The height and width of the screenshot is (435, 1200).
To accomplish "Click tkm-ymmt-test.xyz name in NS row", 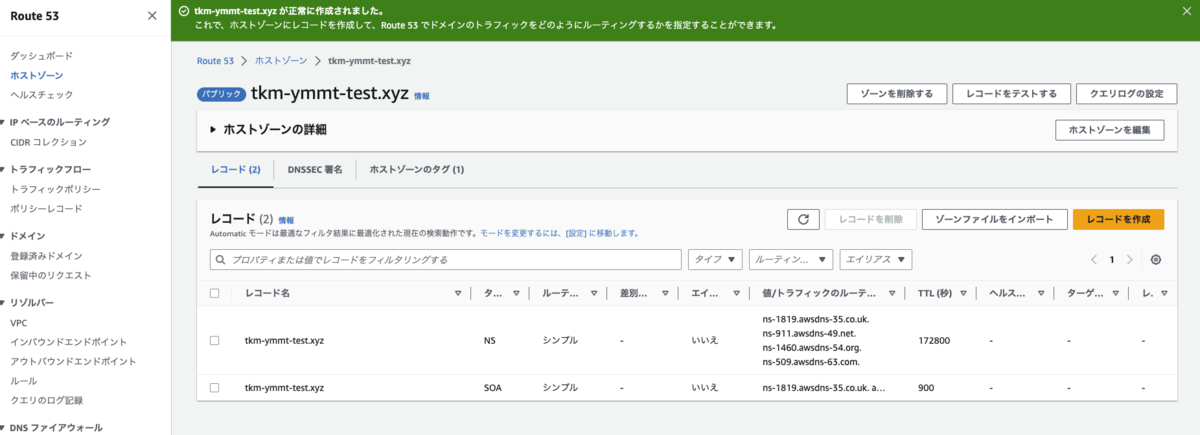I will (x=284, y=340).
